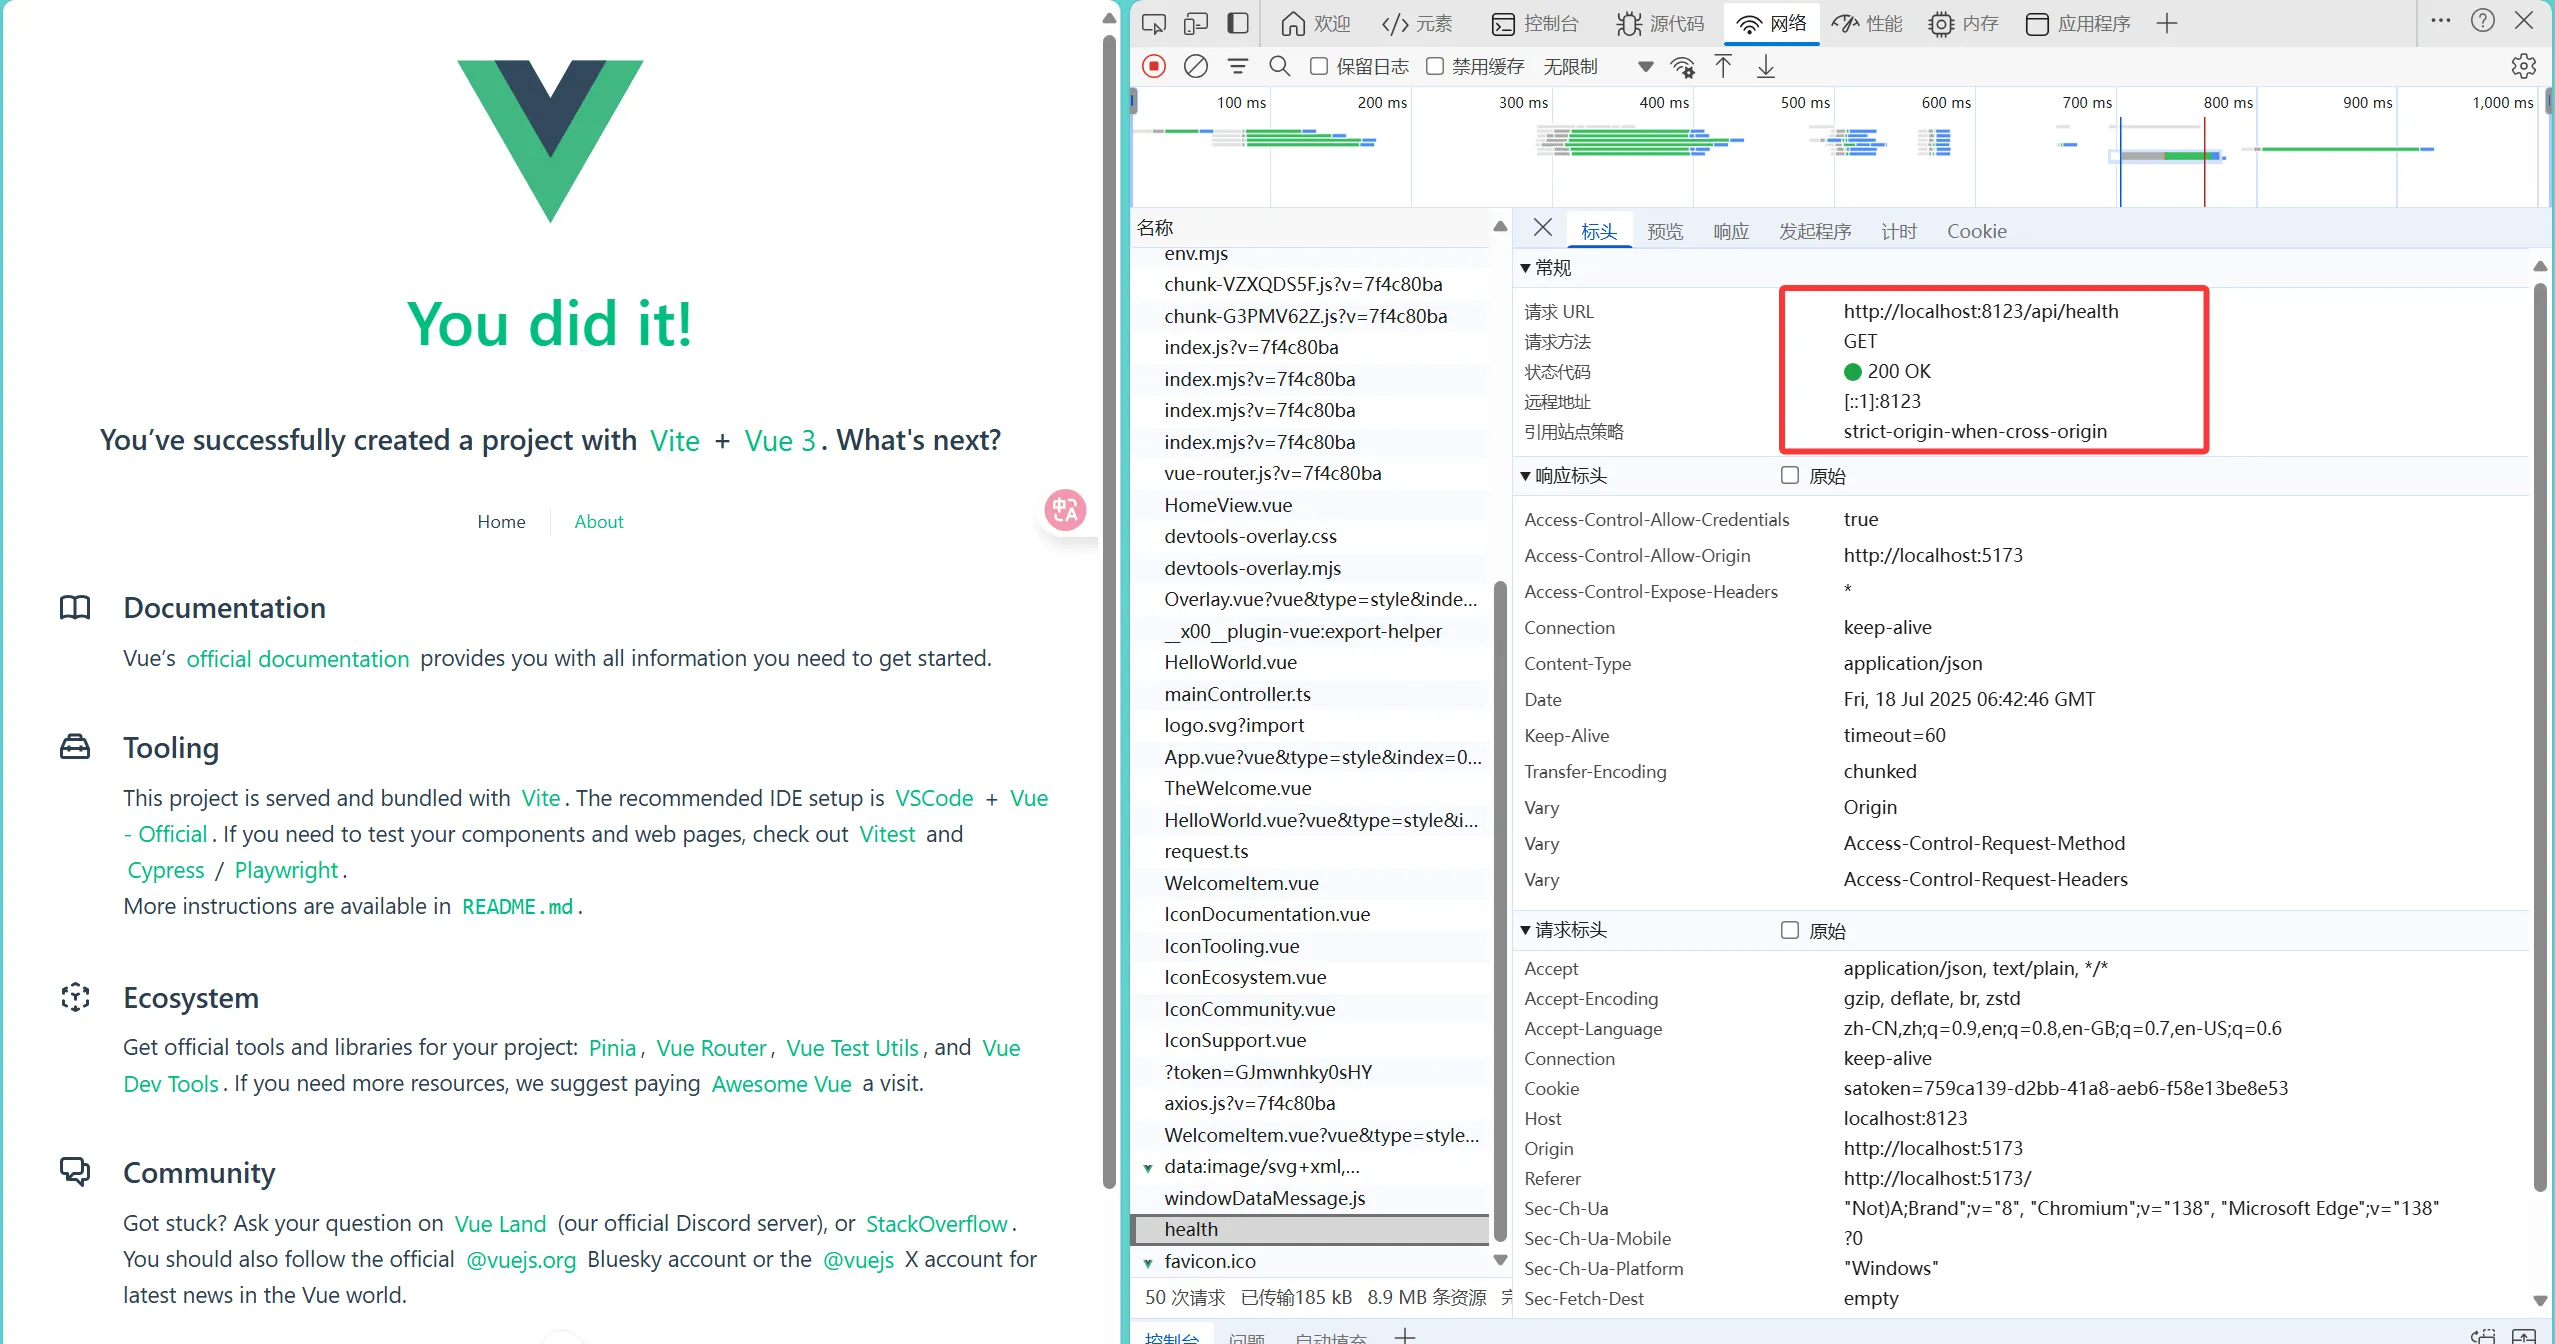Open the 无限制 throttling dropdown
This screenshot has height=1344, width=2555.
[x=1597, y=67]
